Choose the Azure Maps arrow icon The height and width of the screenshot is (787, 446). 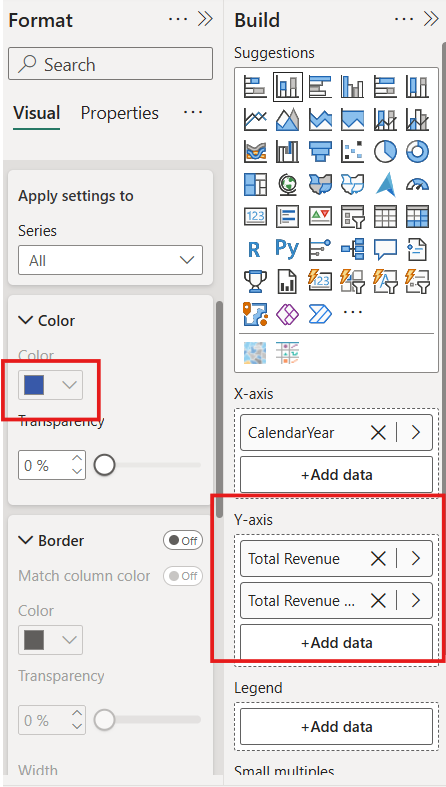(385, 184)
